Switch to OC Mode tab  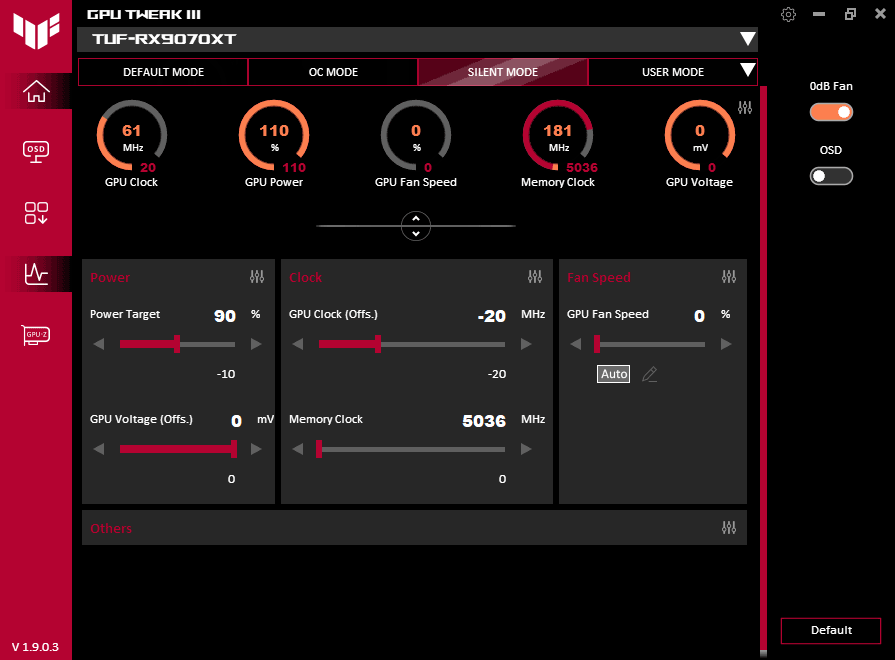(x=333, y=72)
